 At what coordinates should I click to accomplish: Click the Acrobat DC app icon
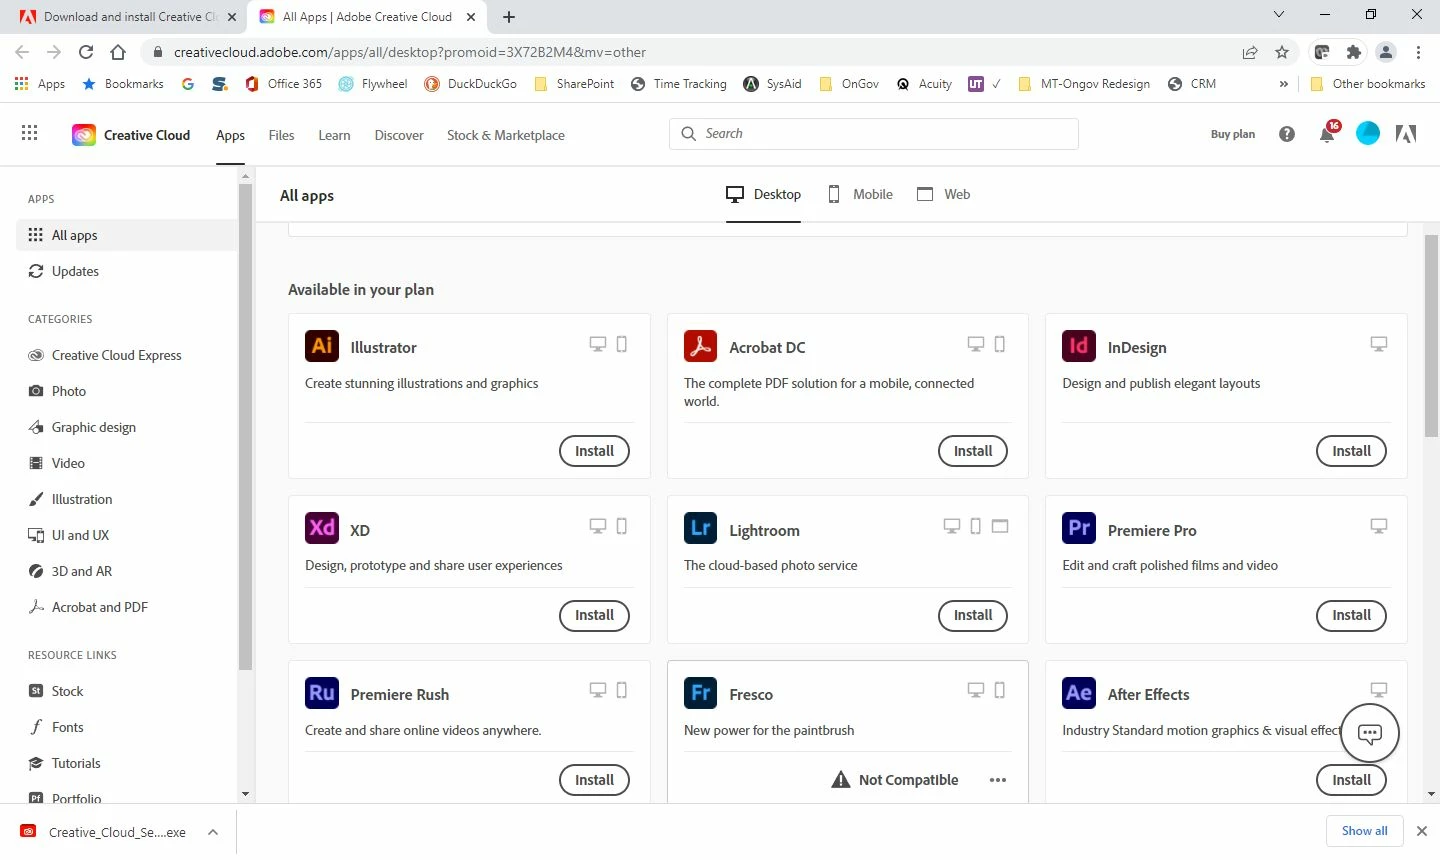pos(700,346)
